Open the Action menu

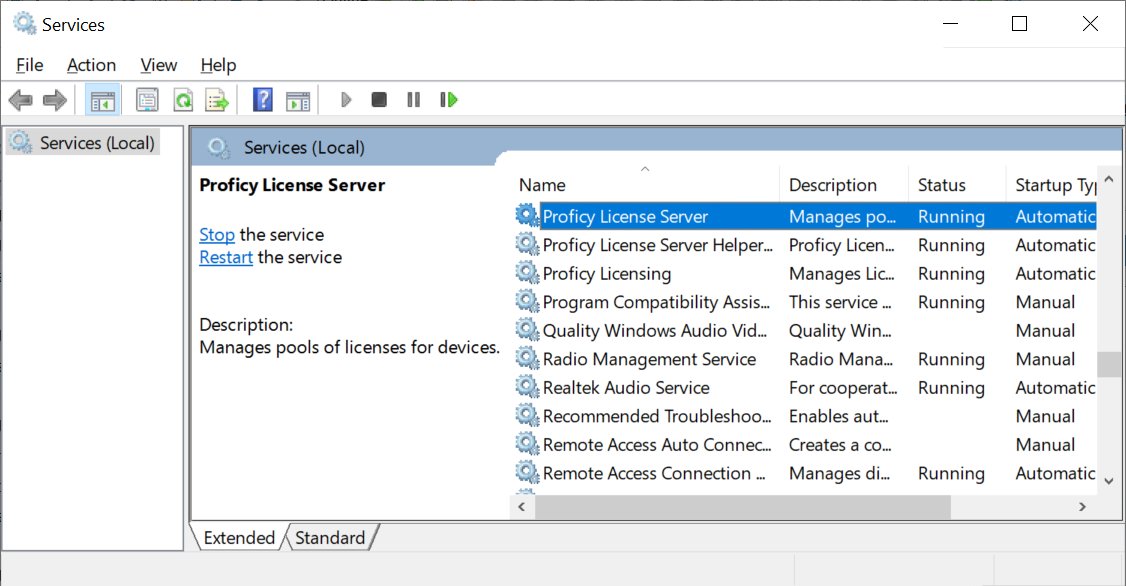tap(91, 65)
